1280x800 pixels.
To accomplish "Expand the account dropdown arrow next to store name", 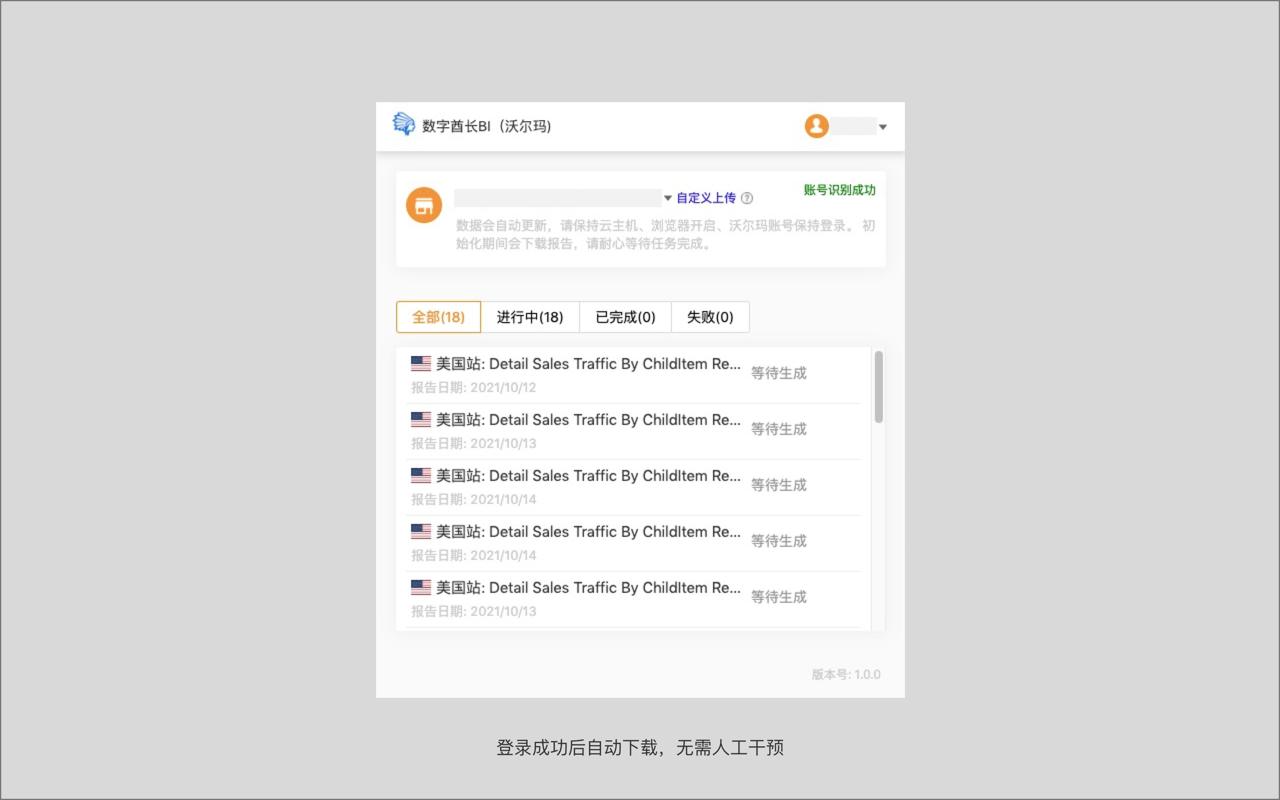I will (666, 197).
